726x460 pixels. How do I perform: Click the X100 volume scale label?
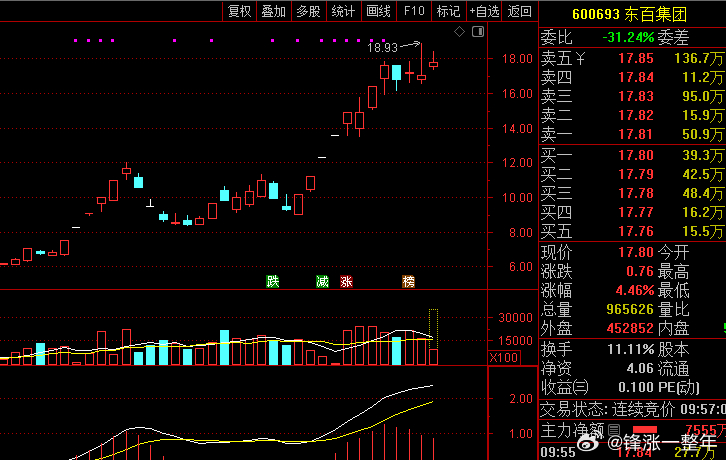(x=504, y=358)
